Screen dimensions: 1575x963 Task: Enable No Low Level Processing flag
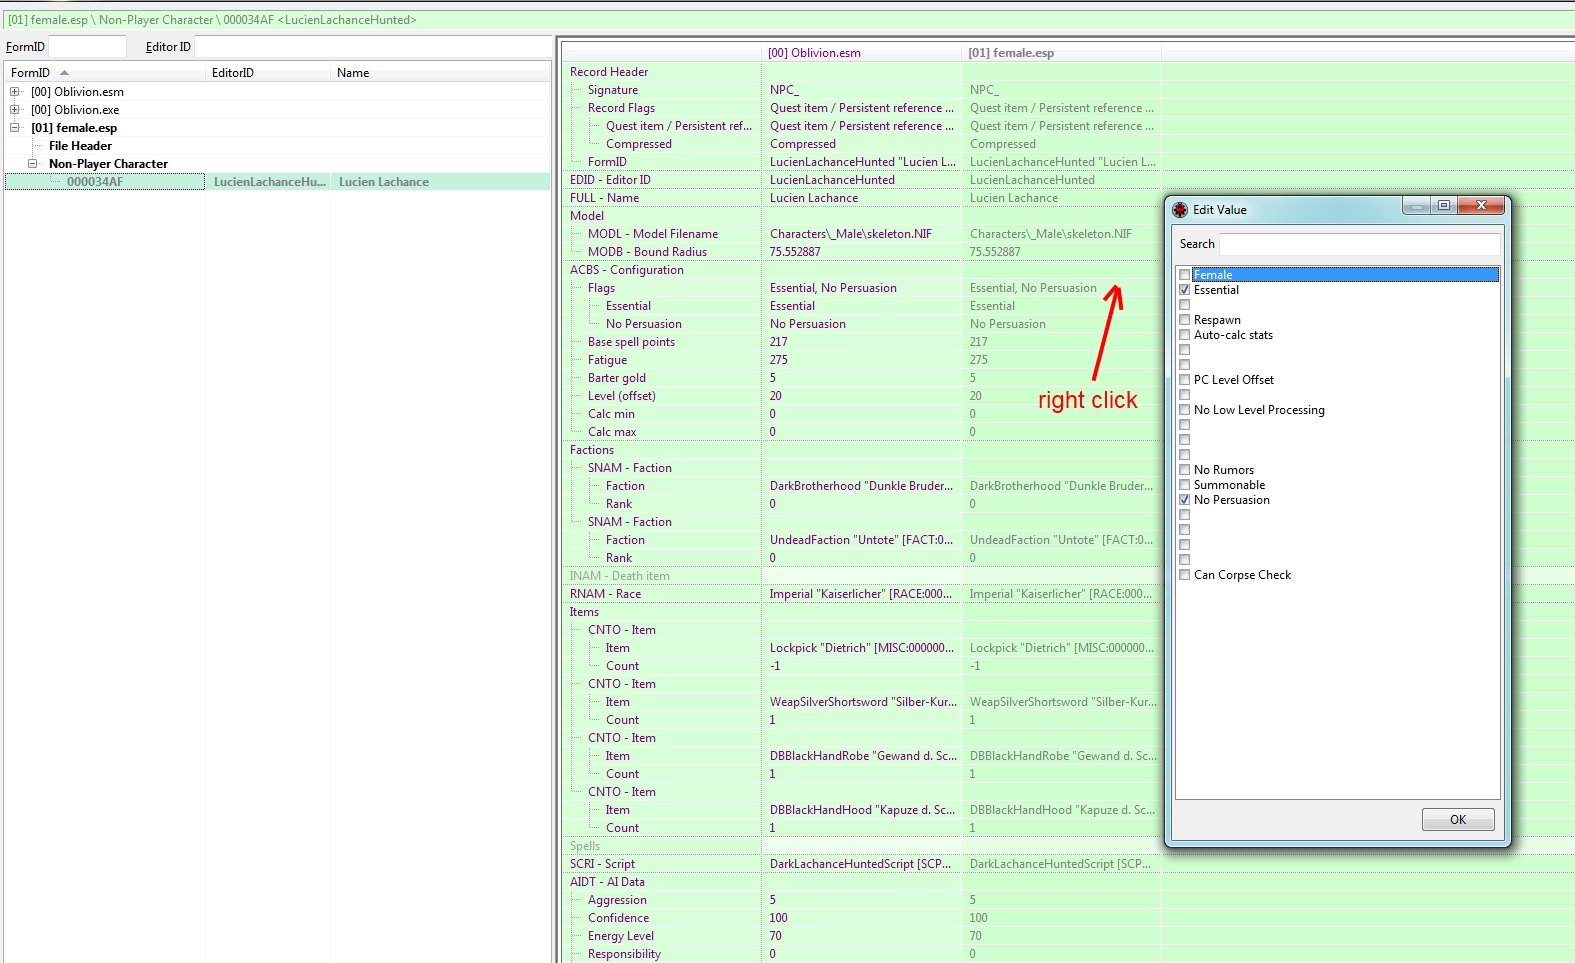[1185, 410]
